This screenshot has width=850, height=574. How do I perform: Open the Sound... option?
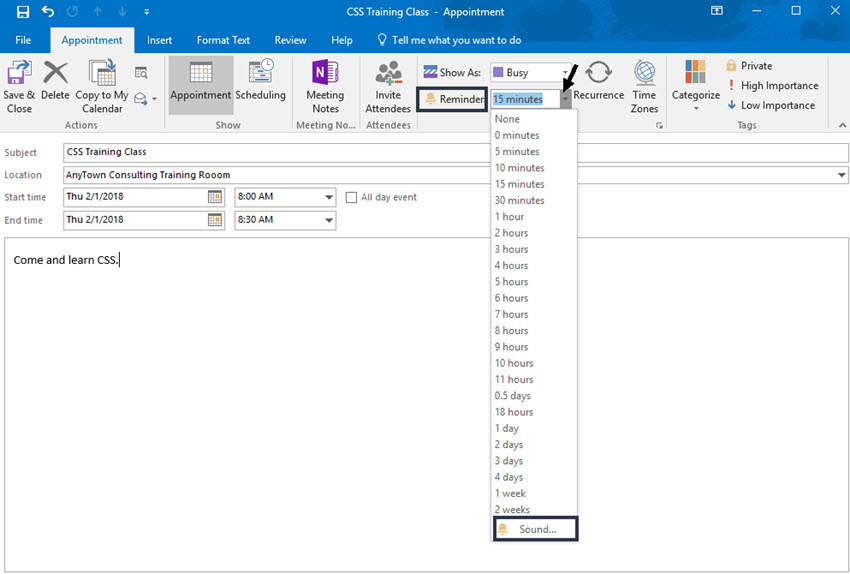(536, 529)
